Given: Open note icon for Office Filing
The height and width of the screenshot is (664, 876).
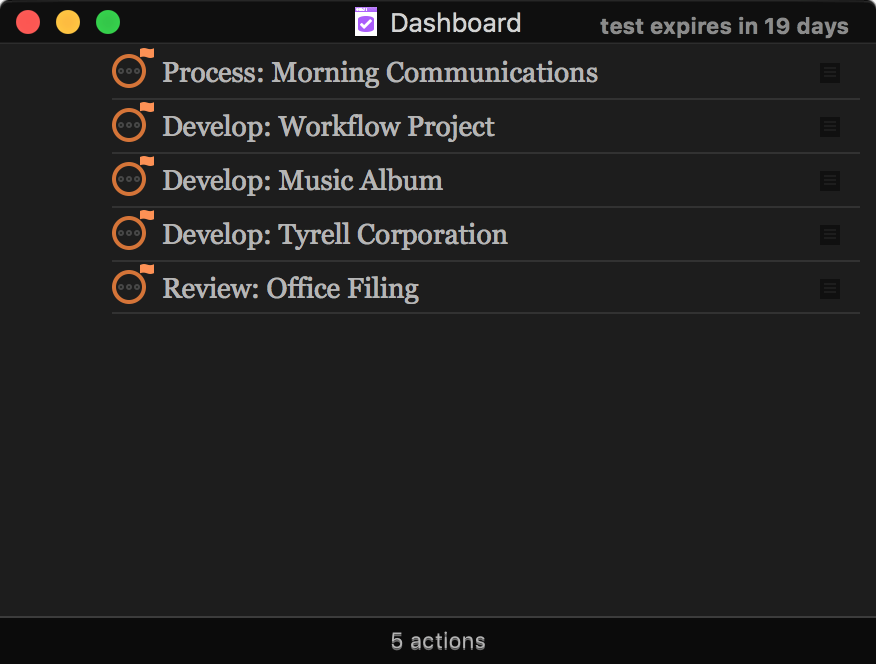Looking at the screenshot, I should (x=829, y=289).
